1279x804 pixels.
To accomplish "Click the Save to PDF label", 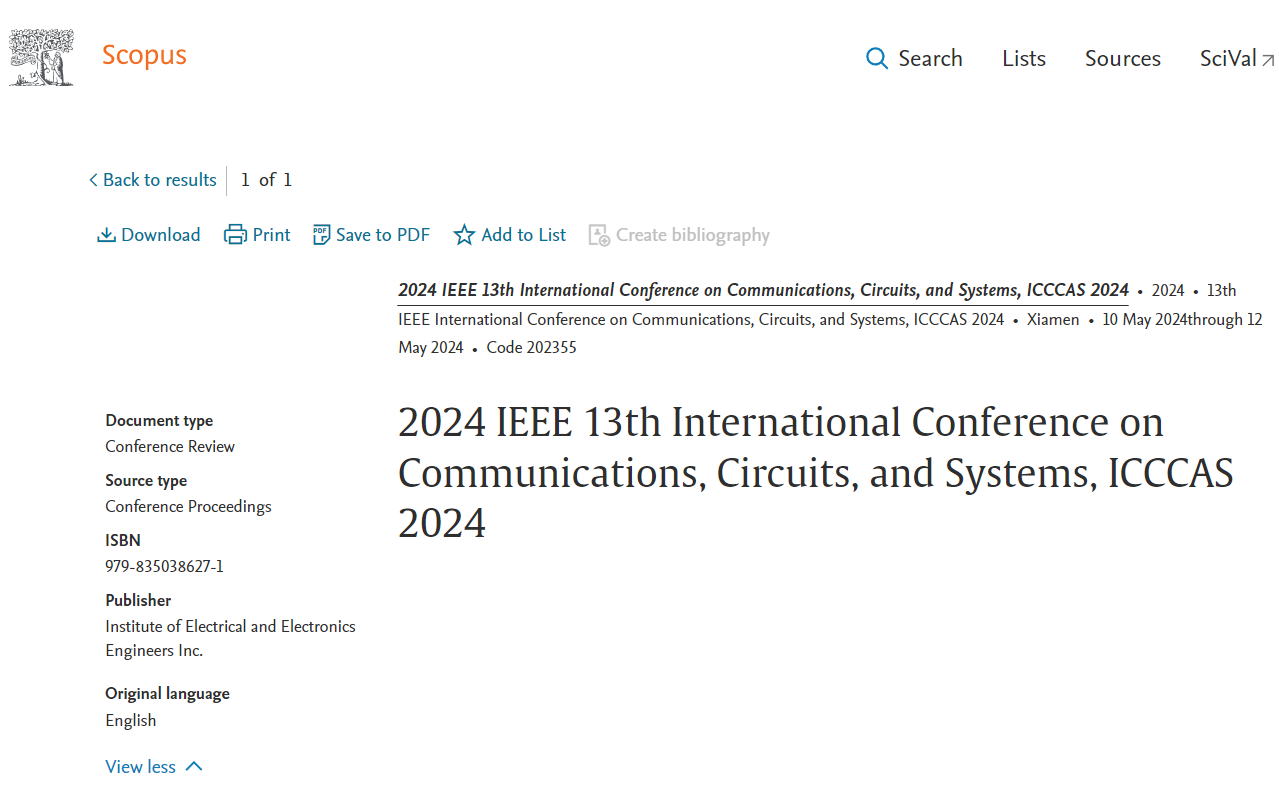I will click(383, 235).
